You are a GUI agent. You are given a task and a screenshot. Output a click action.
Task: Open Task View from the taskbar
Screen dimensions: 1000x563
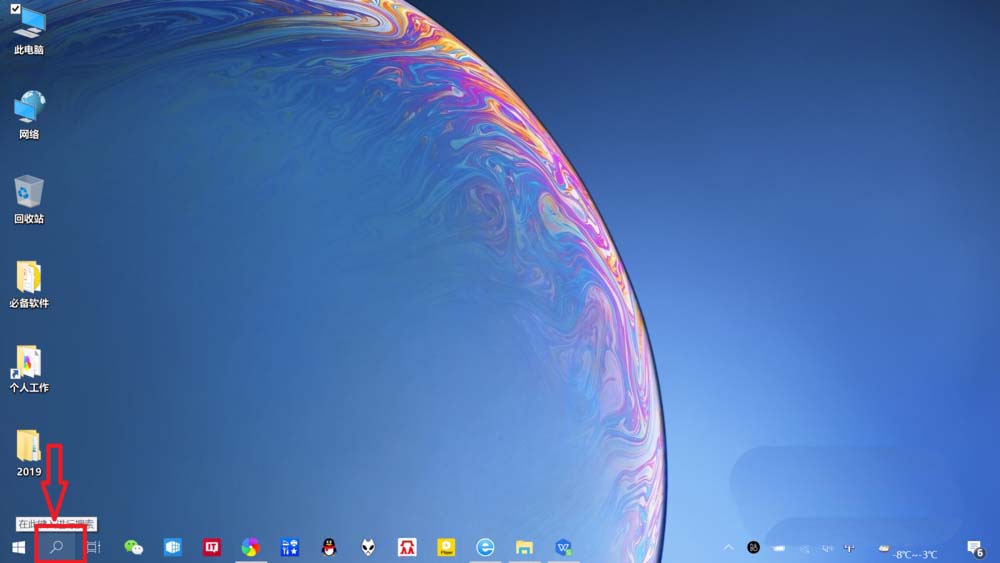[94, 547]
